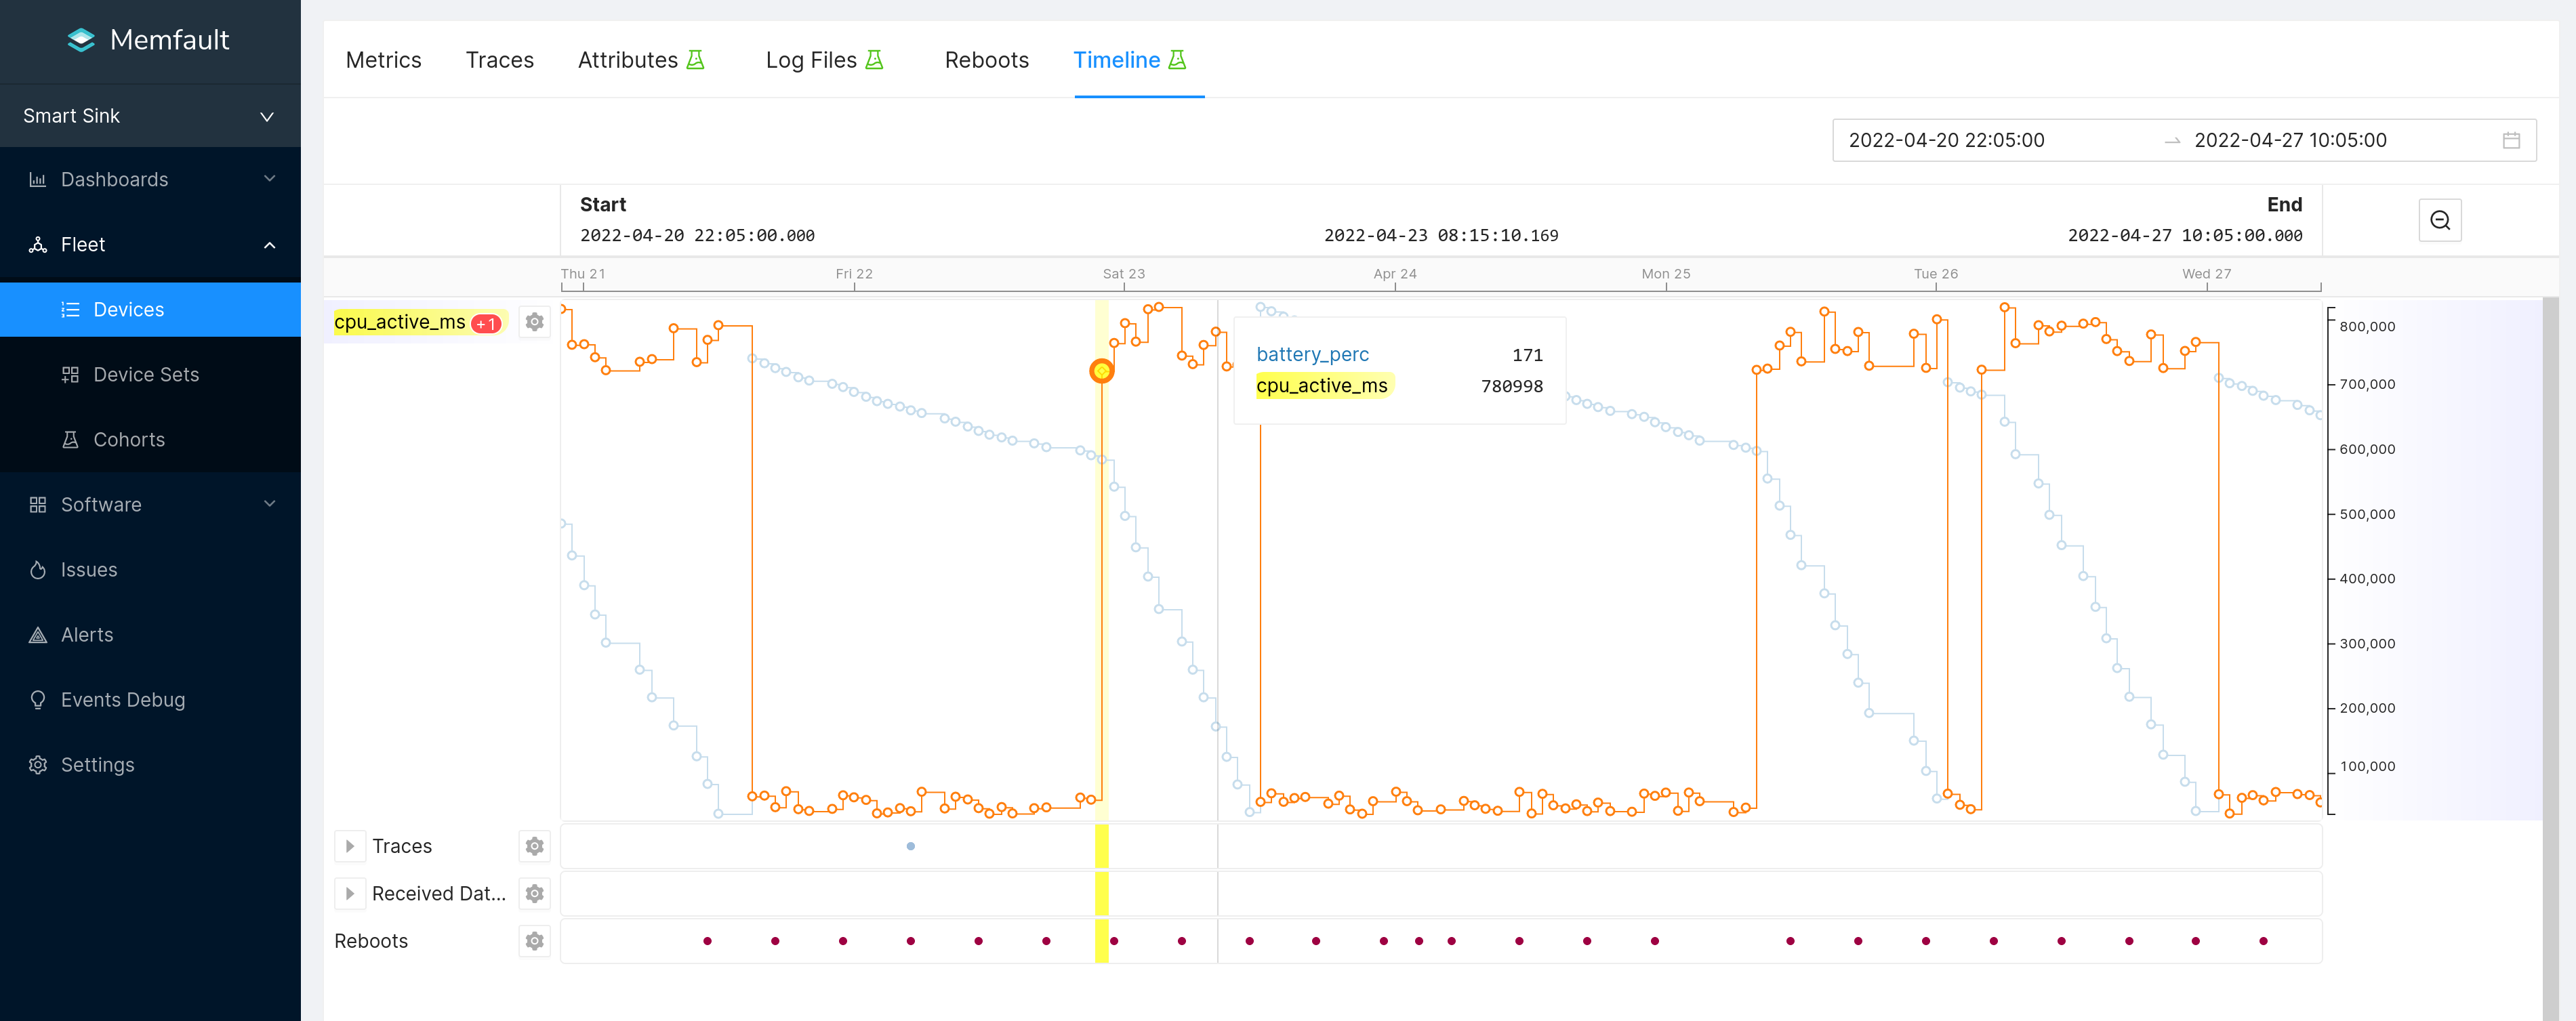Open the Cohorts page link

129,440
